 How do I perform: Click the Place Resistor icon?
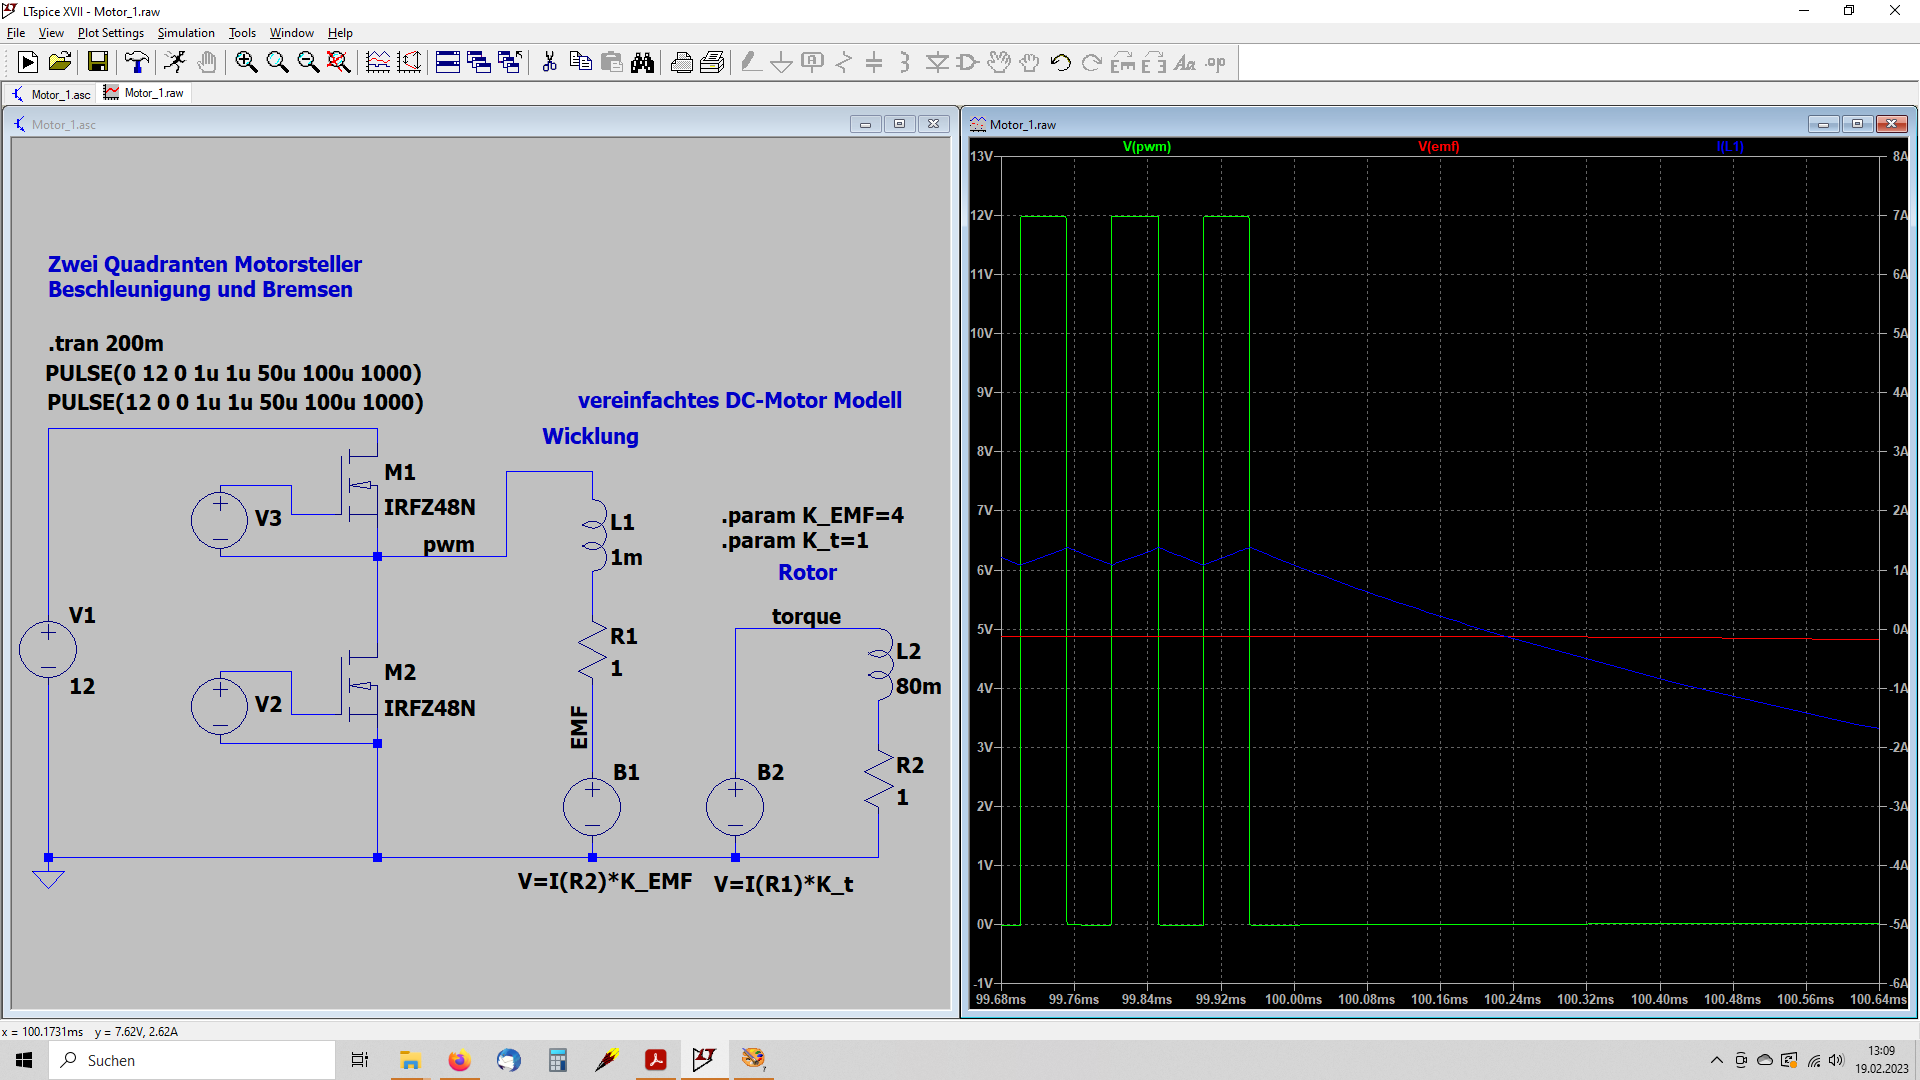[844, 63]
